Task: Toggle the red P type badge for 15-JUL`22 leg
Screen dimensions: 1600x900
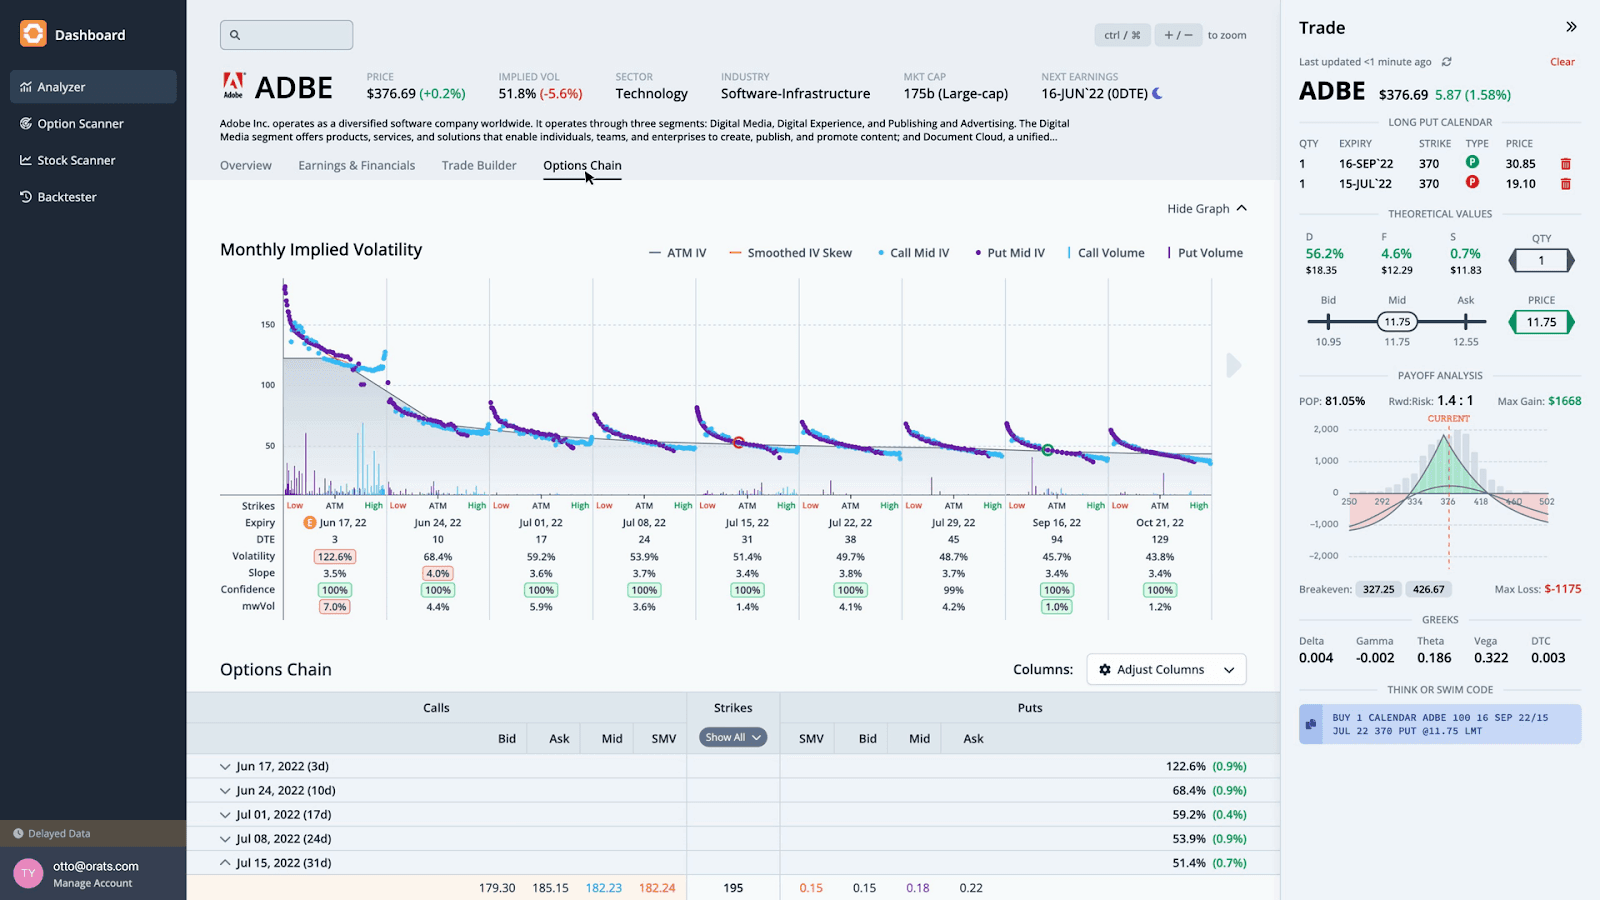Action: 1472,182
